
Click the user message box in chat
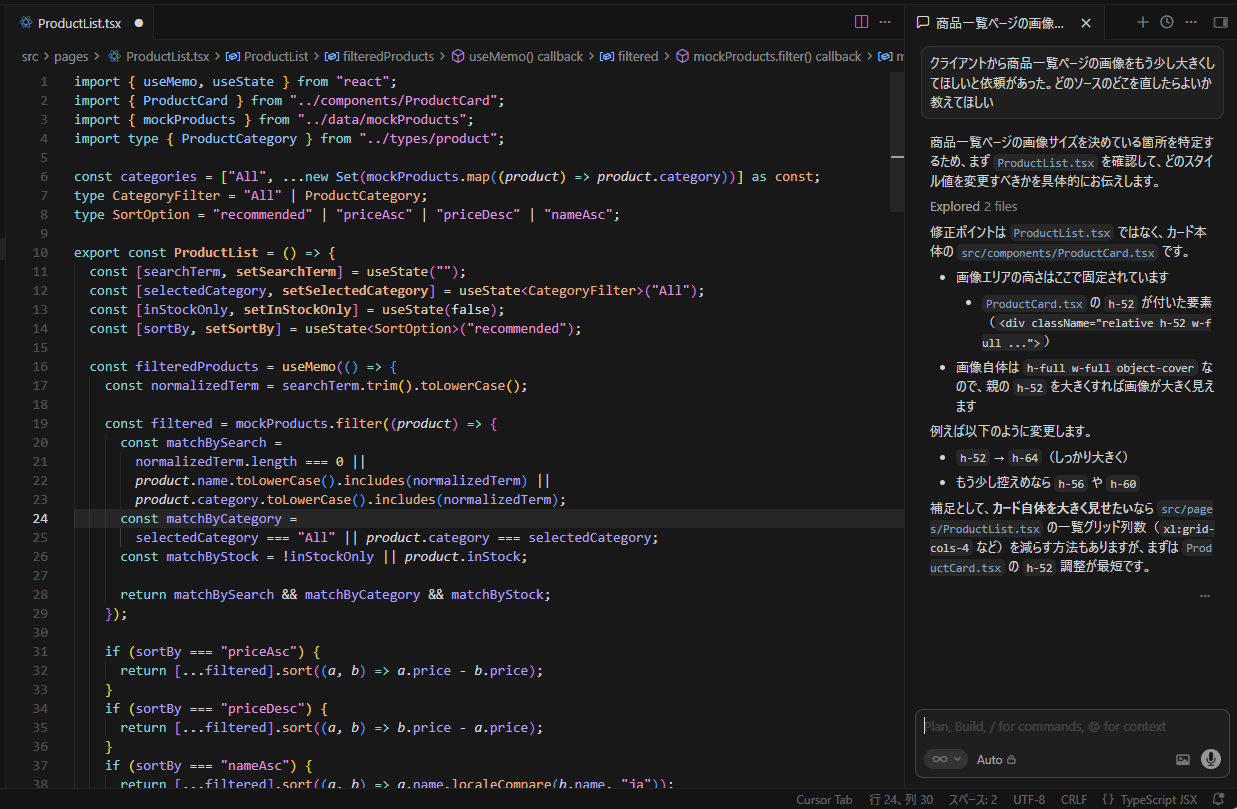tap(1072, 82)
